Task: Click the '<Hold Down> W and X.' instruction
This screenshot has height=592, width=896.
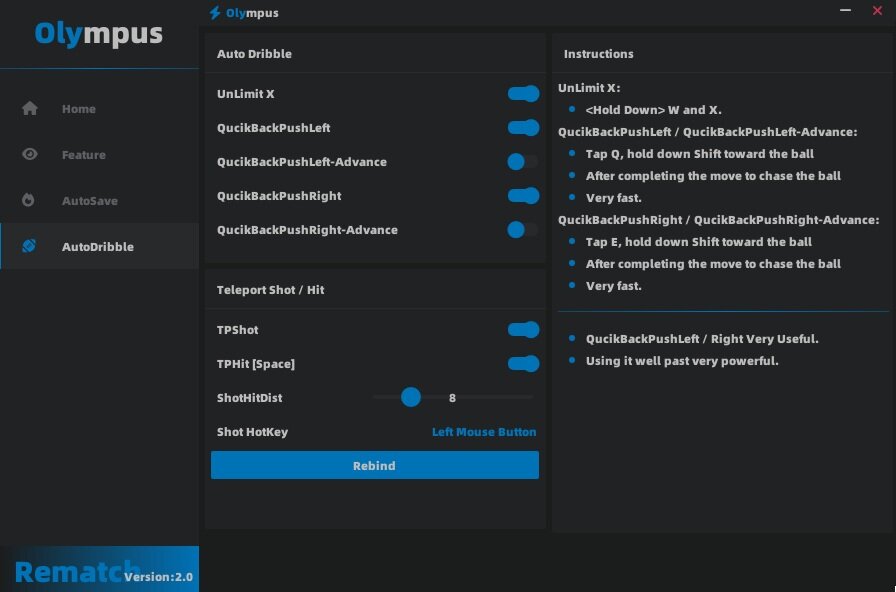Action: click(x=653, y=110)
